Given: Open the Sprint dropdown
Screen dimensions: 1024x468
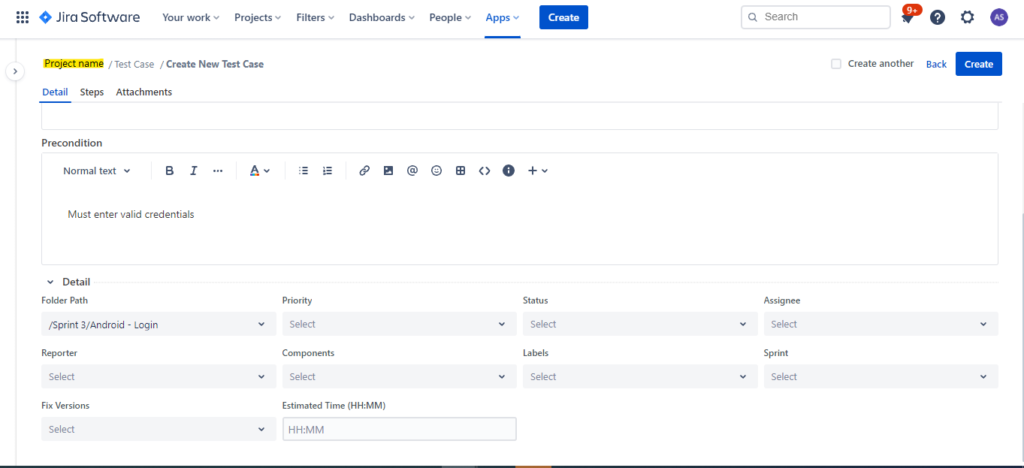Looking at the screenshot, I should [881, 377].
